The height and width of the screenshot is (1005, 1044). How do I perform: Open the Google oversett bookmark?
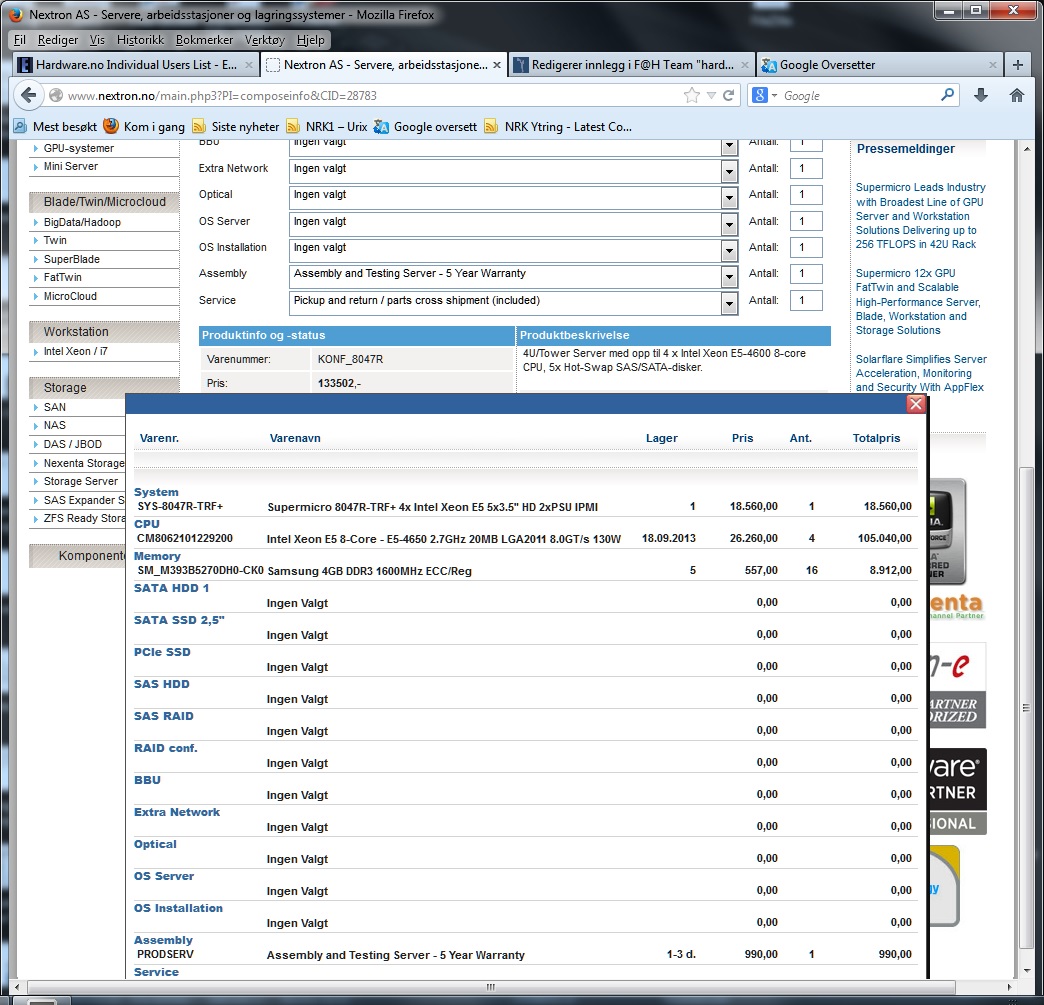click(425, 127)
